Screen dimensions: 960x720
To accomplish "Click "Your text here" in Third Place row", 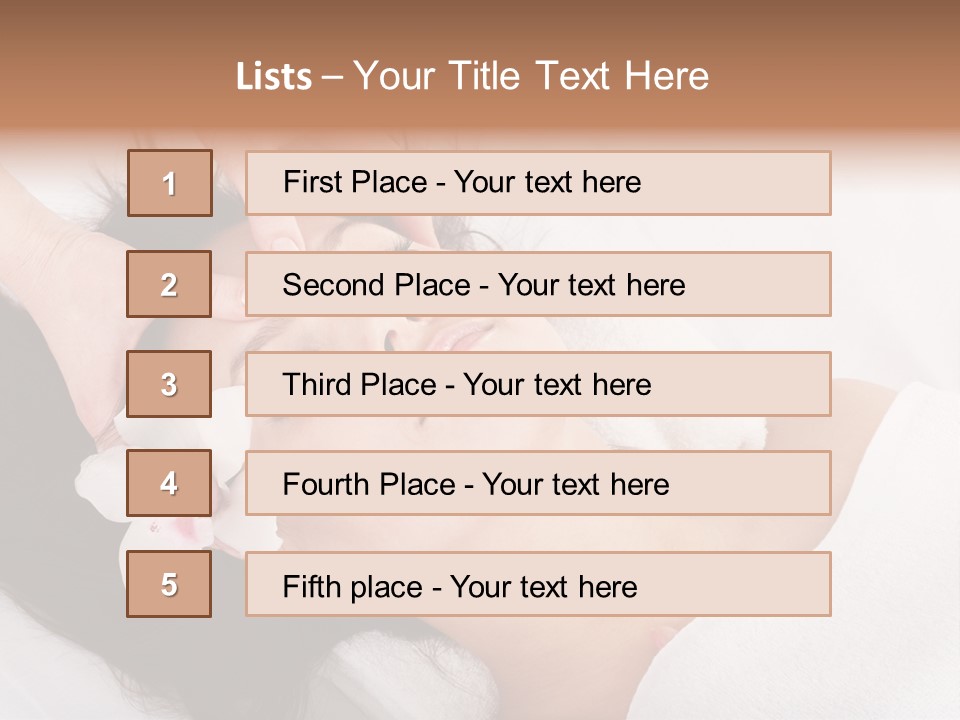I will click(557, 385).
